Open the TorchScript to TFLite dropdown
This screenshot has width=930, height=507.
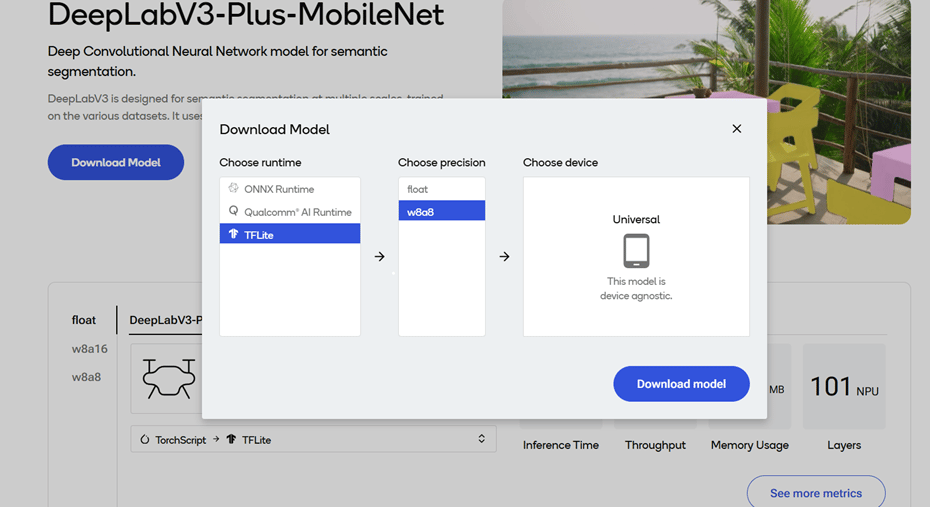pyautogui.click(x=313, y=439)
